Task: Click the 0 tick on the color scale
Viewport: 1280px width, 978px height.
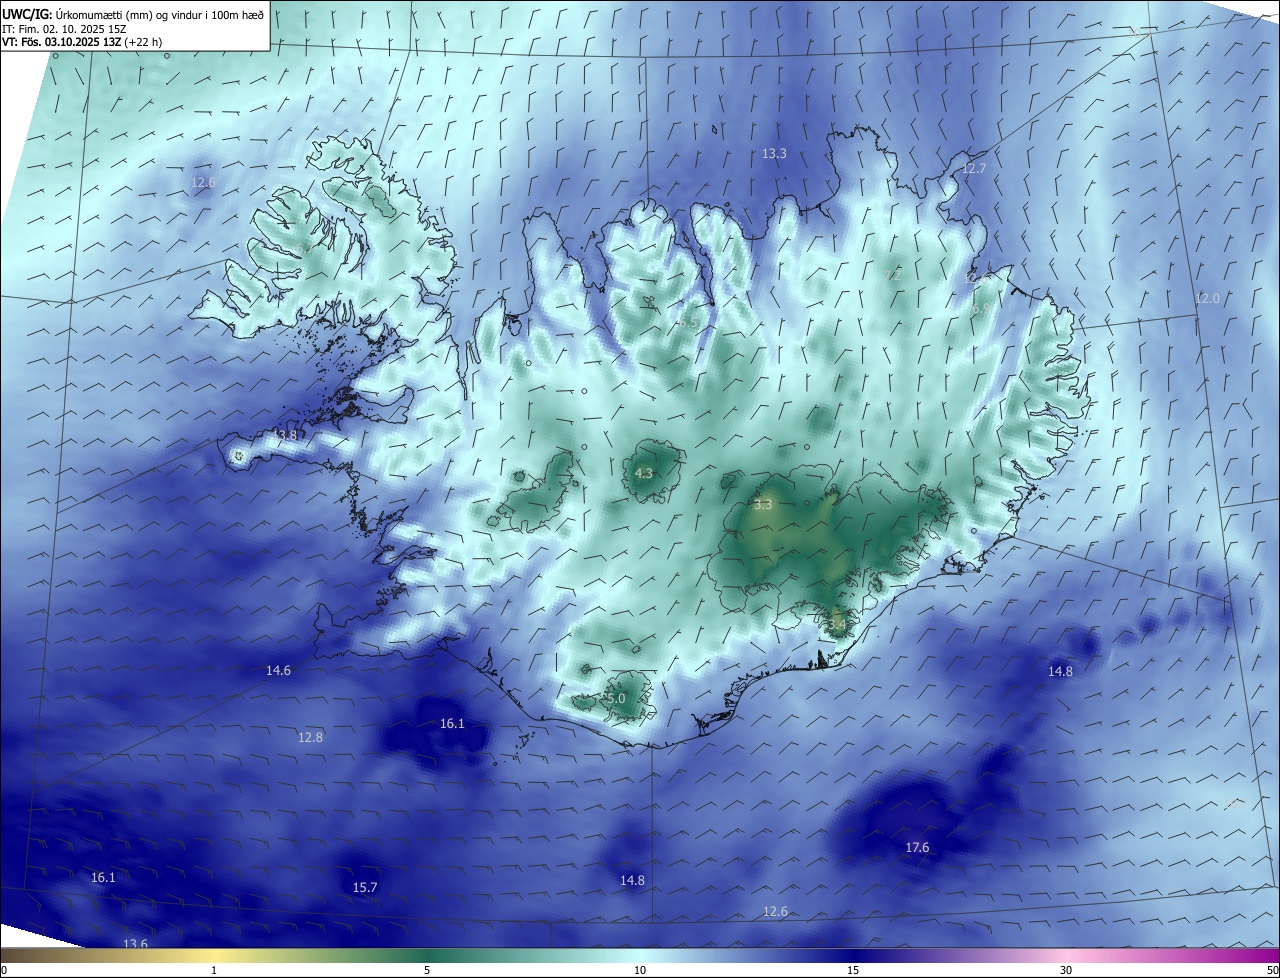Action: click(4, 970)
